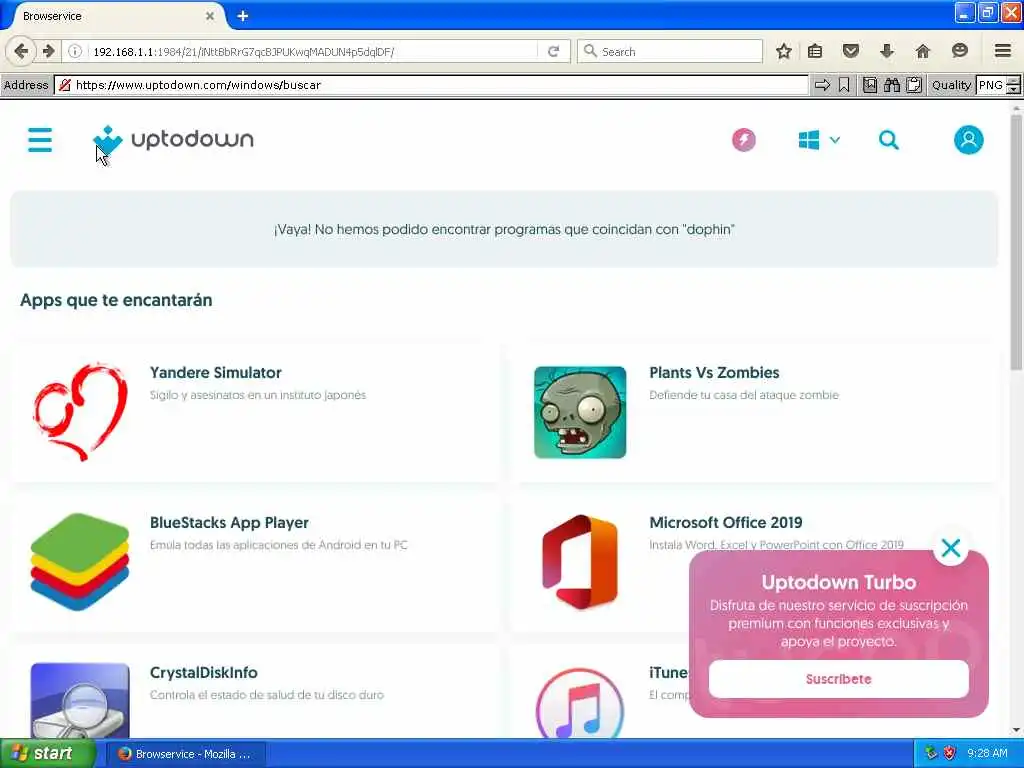This screenshot has width=1024, height=768.
Task: Click Browservice go arrow button
Action: click(822, 85)
